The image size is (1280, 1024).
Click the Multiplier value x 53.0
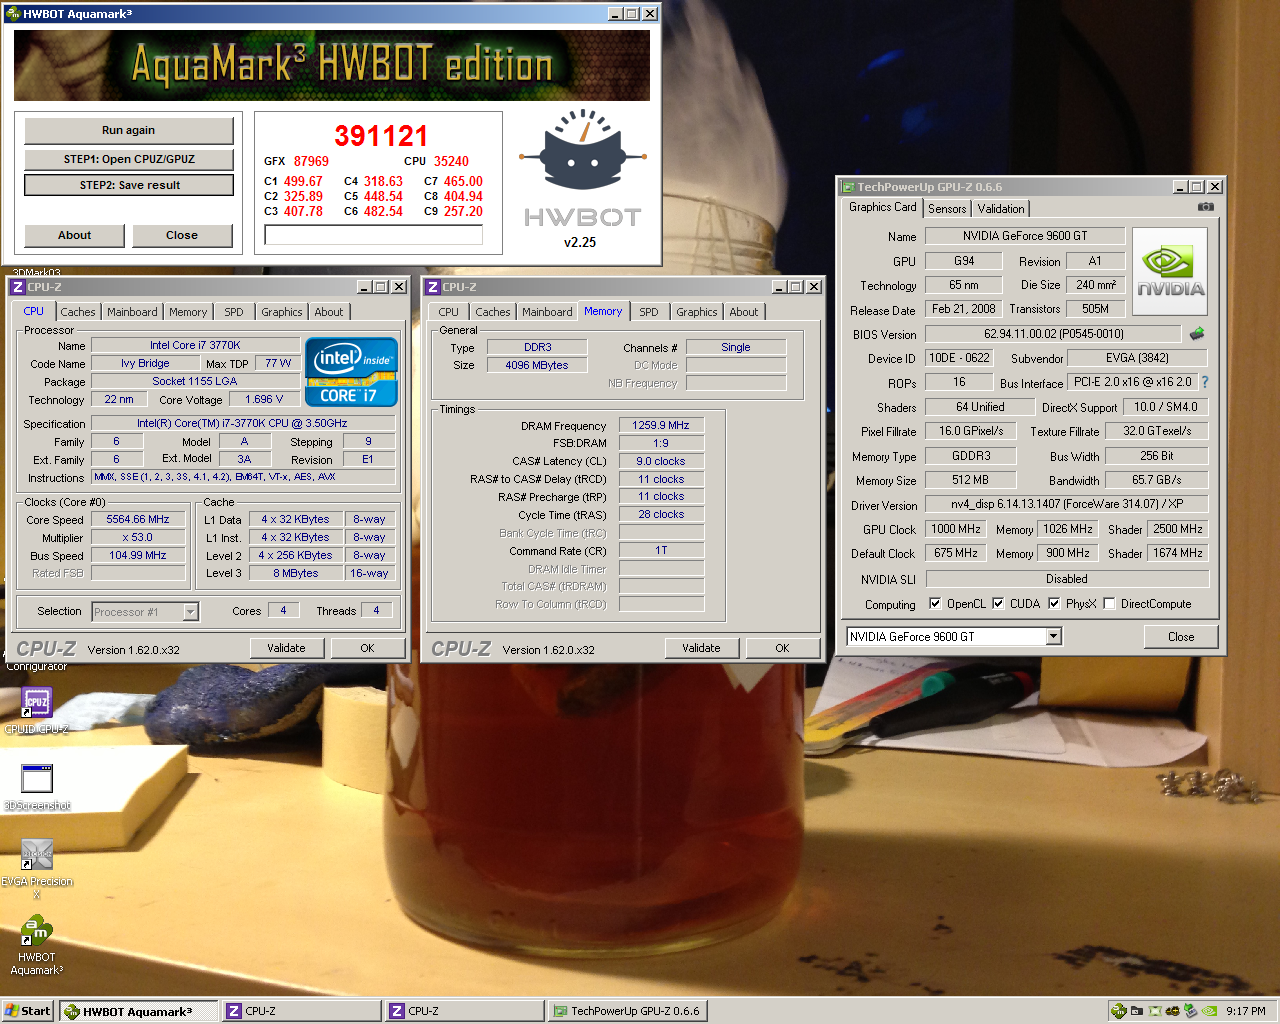(138, 538)
